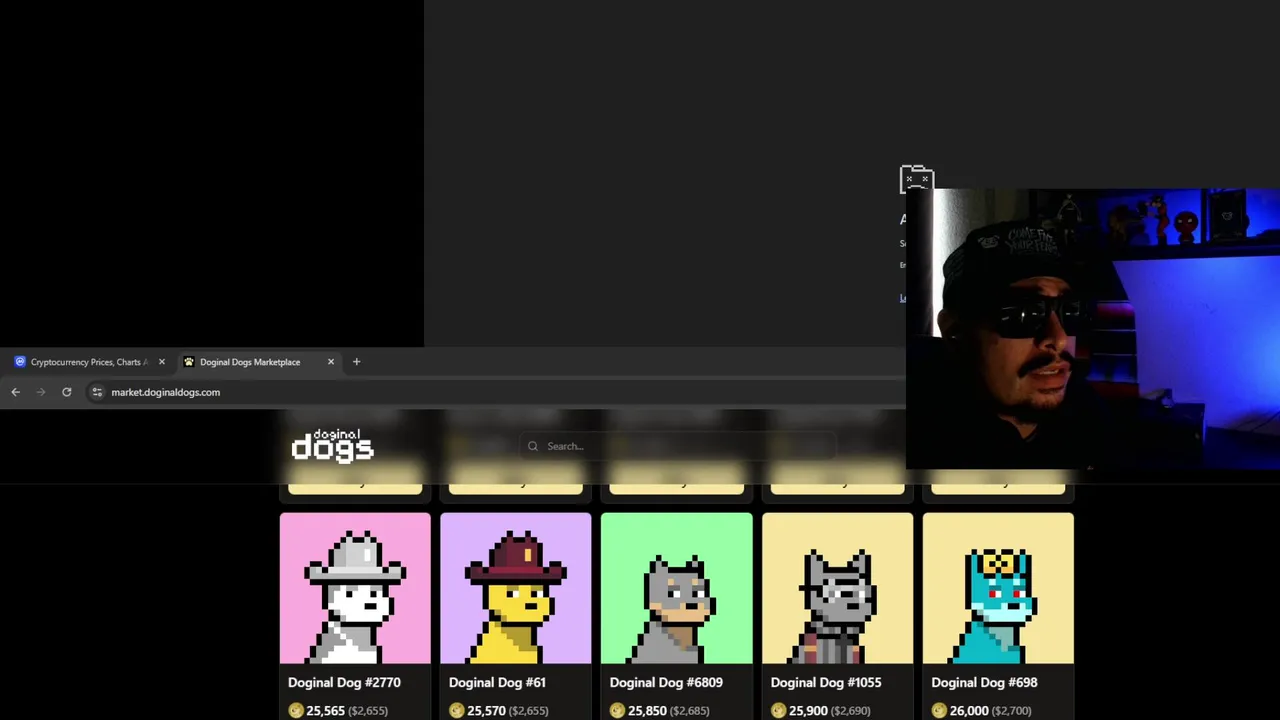The image size is (1280, 720).
Task: Click the Dogecoin icon beside 25,570
Action: click(457, 710)
